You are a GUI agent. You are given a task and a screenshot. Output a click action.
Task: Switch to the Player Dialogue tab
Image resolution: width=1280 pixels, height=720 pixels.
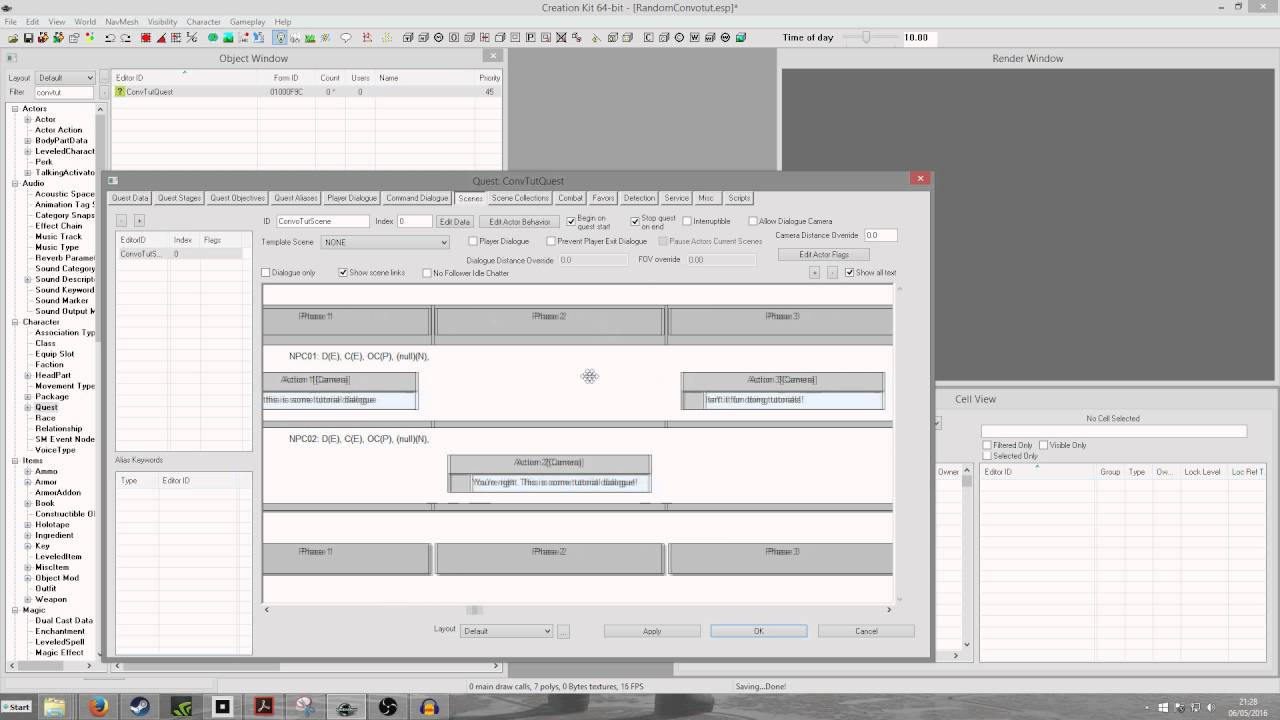(352, 198)
